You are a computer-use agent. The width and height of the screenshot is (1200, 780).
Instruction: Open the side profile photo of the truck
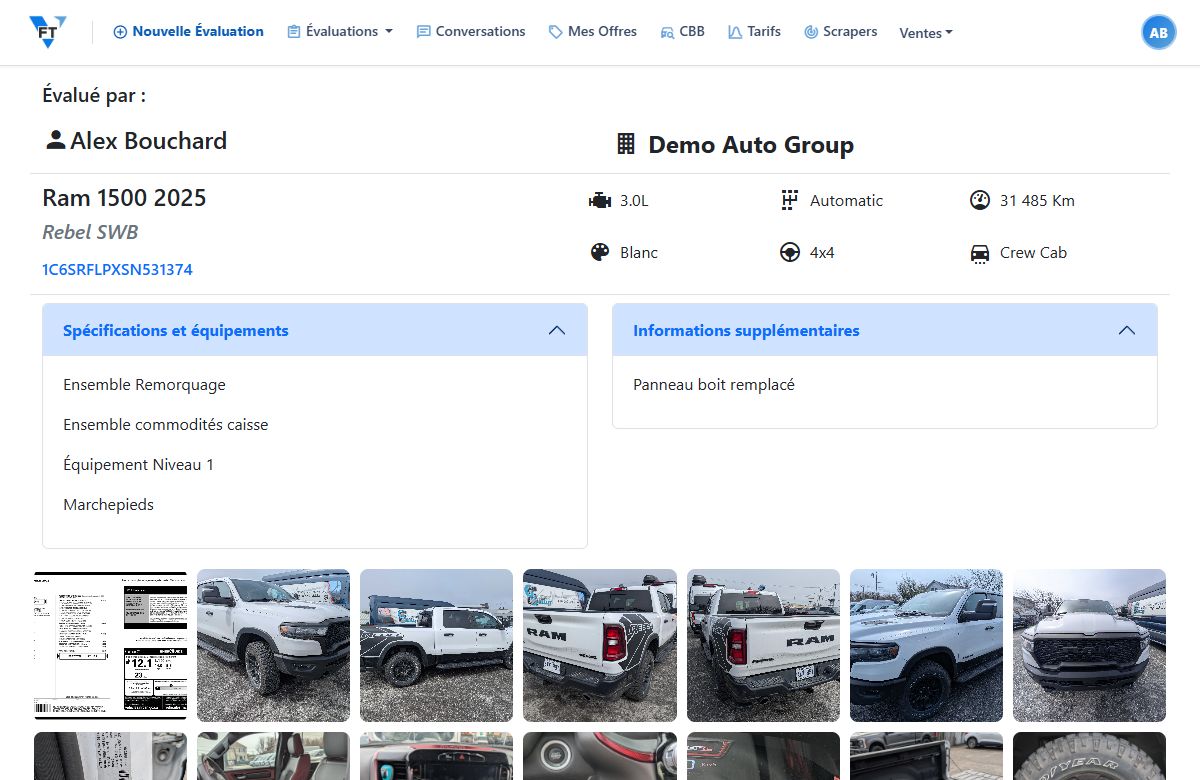[x=436, y=645]
